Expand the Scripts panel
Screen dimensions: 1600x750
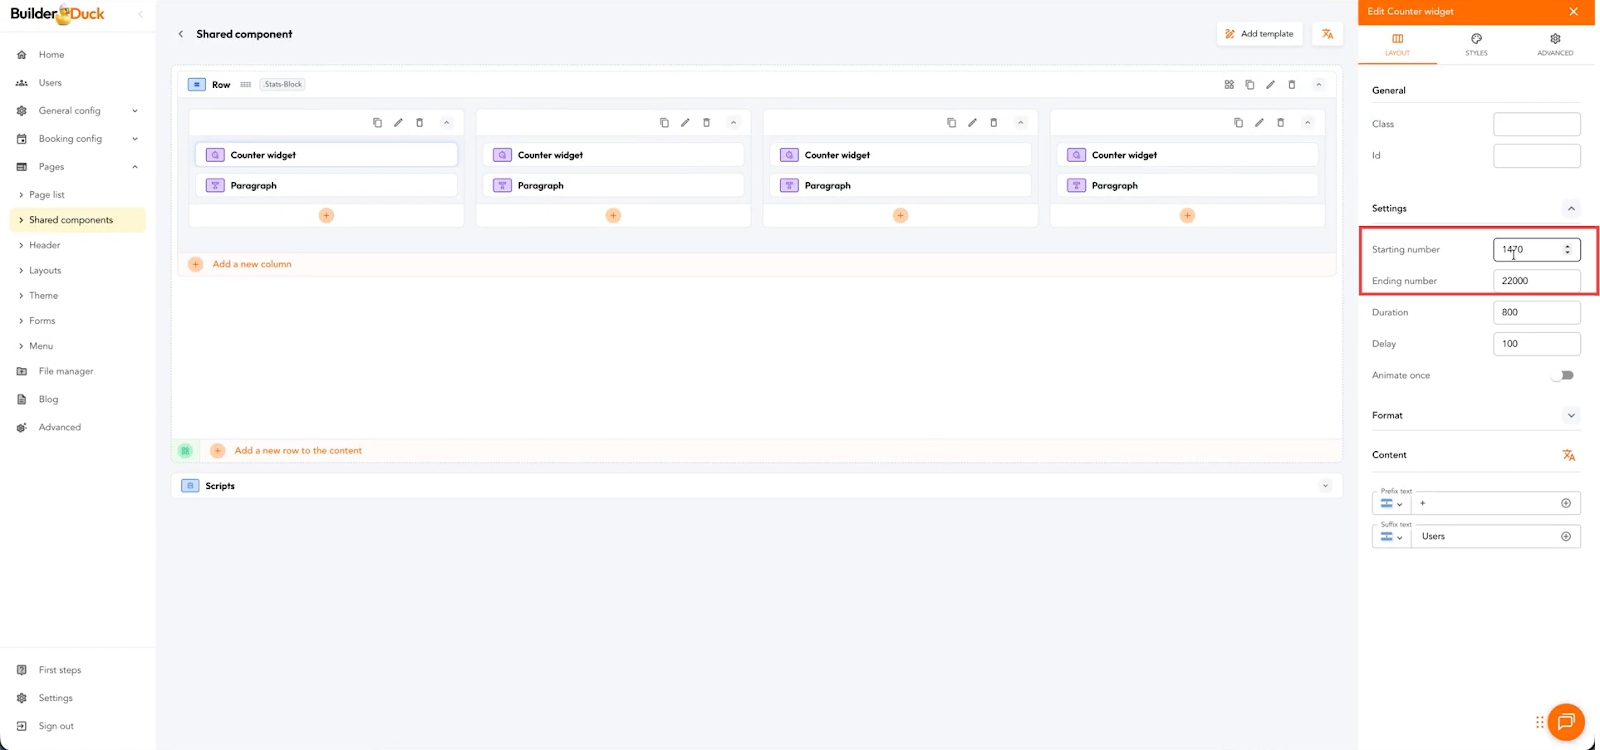pos(1325,486)
